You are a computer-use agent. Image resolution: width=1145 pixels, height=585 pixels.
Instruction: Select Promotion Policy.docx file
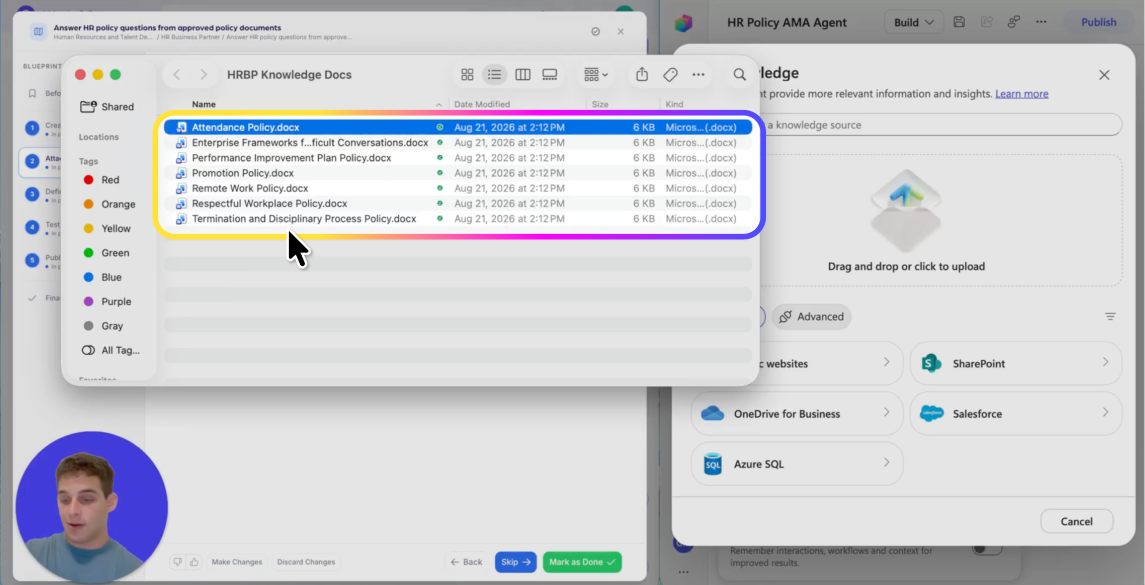pyautogui.click(x=458, y=173)
